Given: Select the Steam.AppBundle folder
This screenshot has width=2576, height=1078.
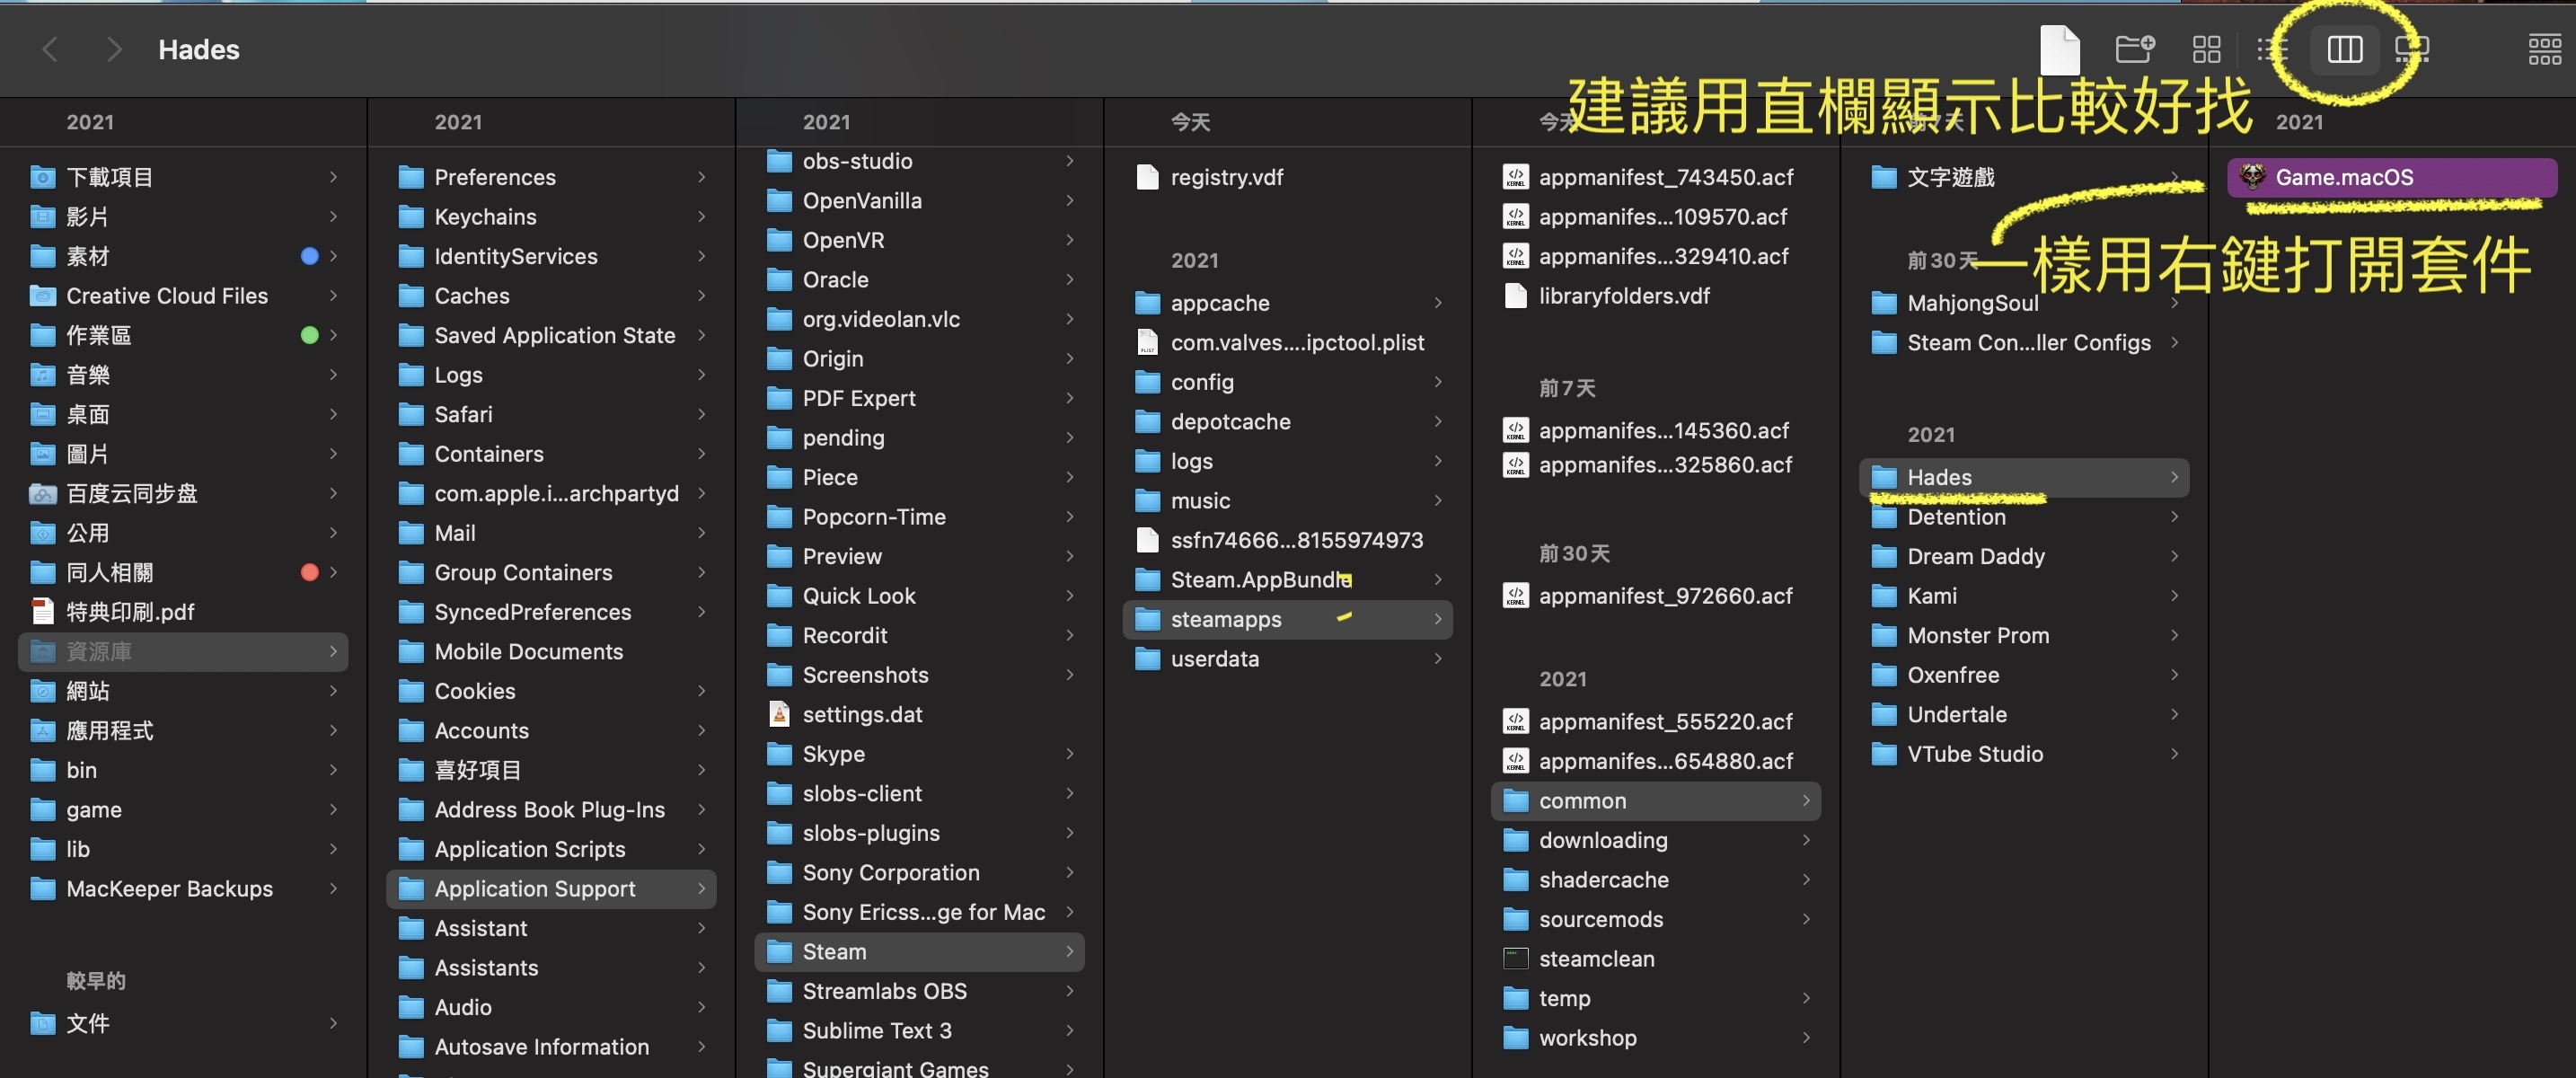Looking at the screenshot, I should (1288, 580).
